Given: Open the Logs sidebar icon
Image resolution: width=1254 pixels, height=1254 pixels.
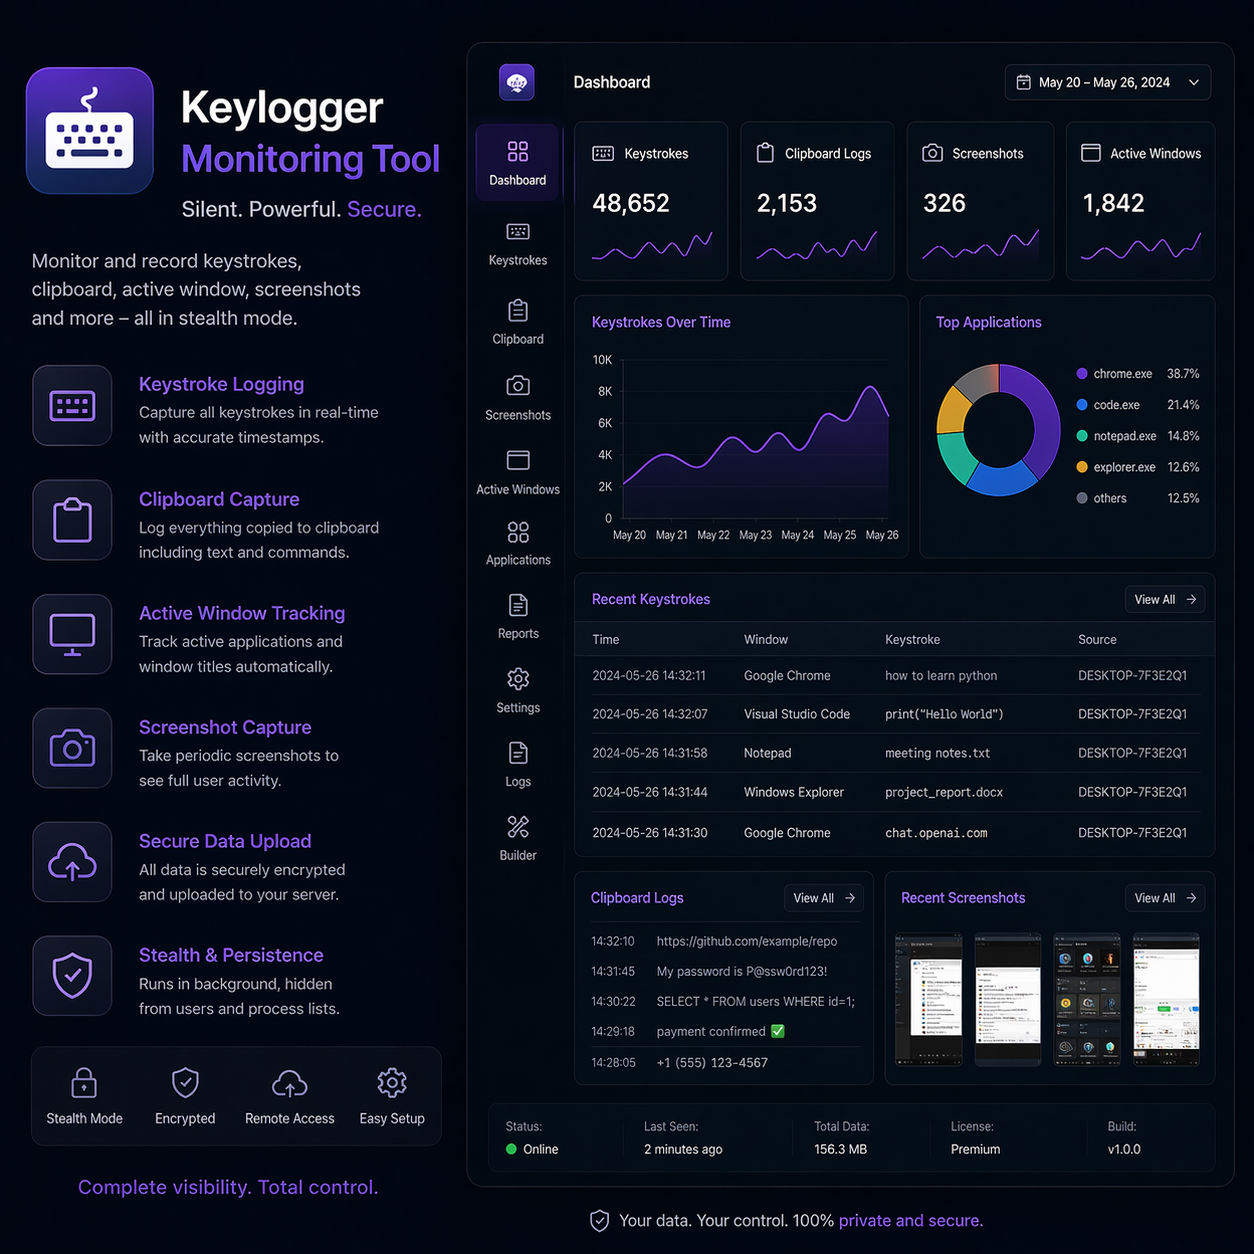Looking at the screenshot, I should [517, 754].
